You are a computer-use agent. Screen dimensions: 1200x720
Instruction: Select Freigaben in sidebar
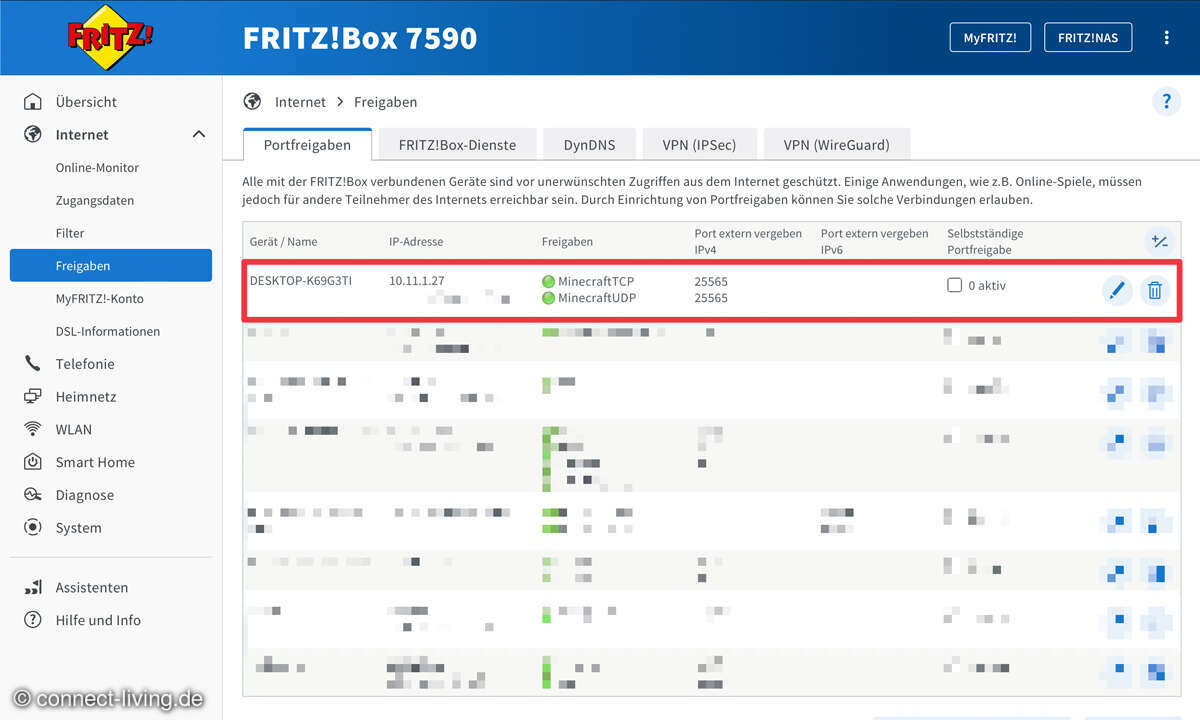111,265
